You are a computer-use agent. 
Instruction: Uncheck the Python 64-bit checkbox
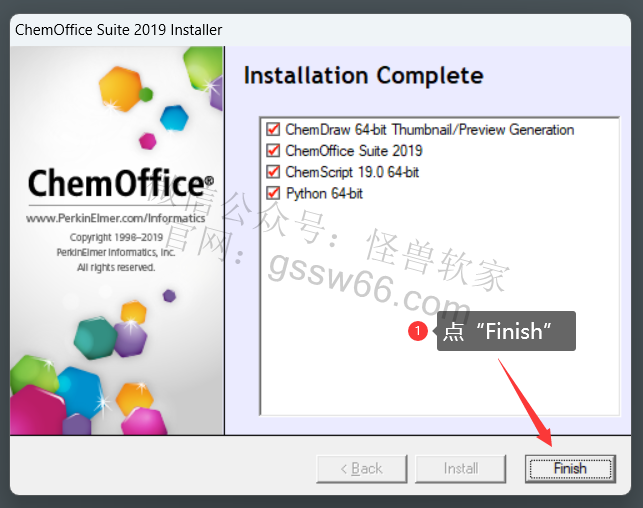(x=273, y=193)
